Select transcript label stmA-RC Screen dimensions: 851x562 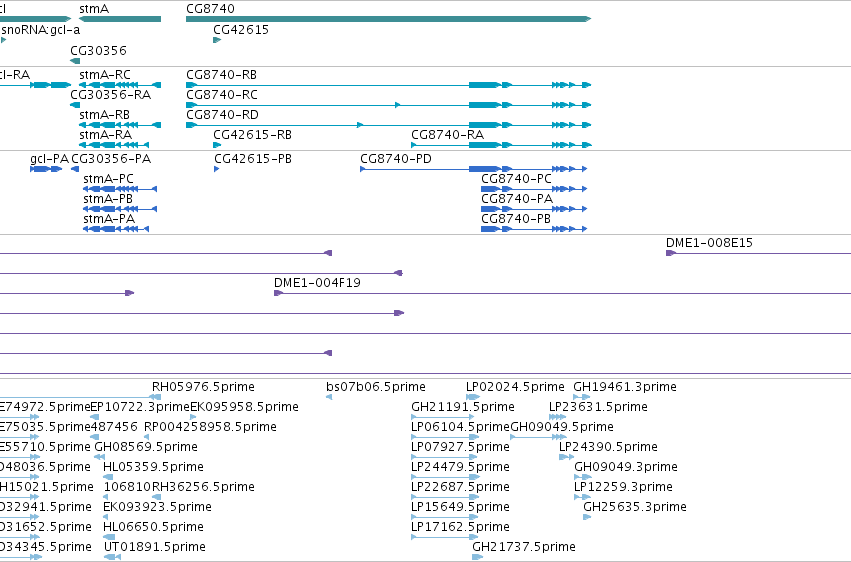click(x=105, y=75)
